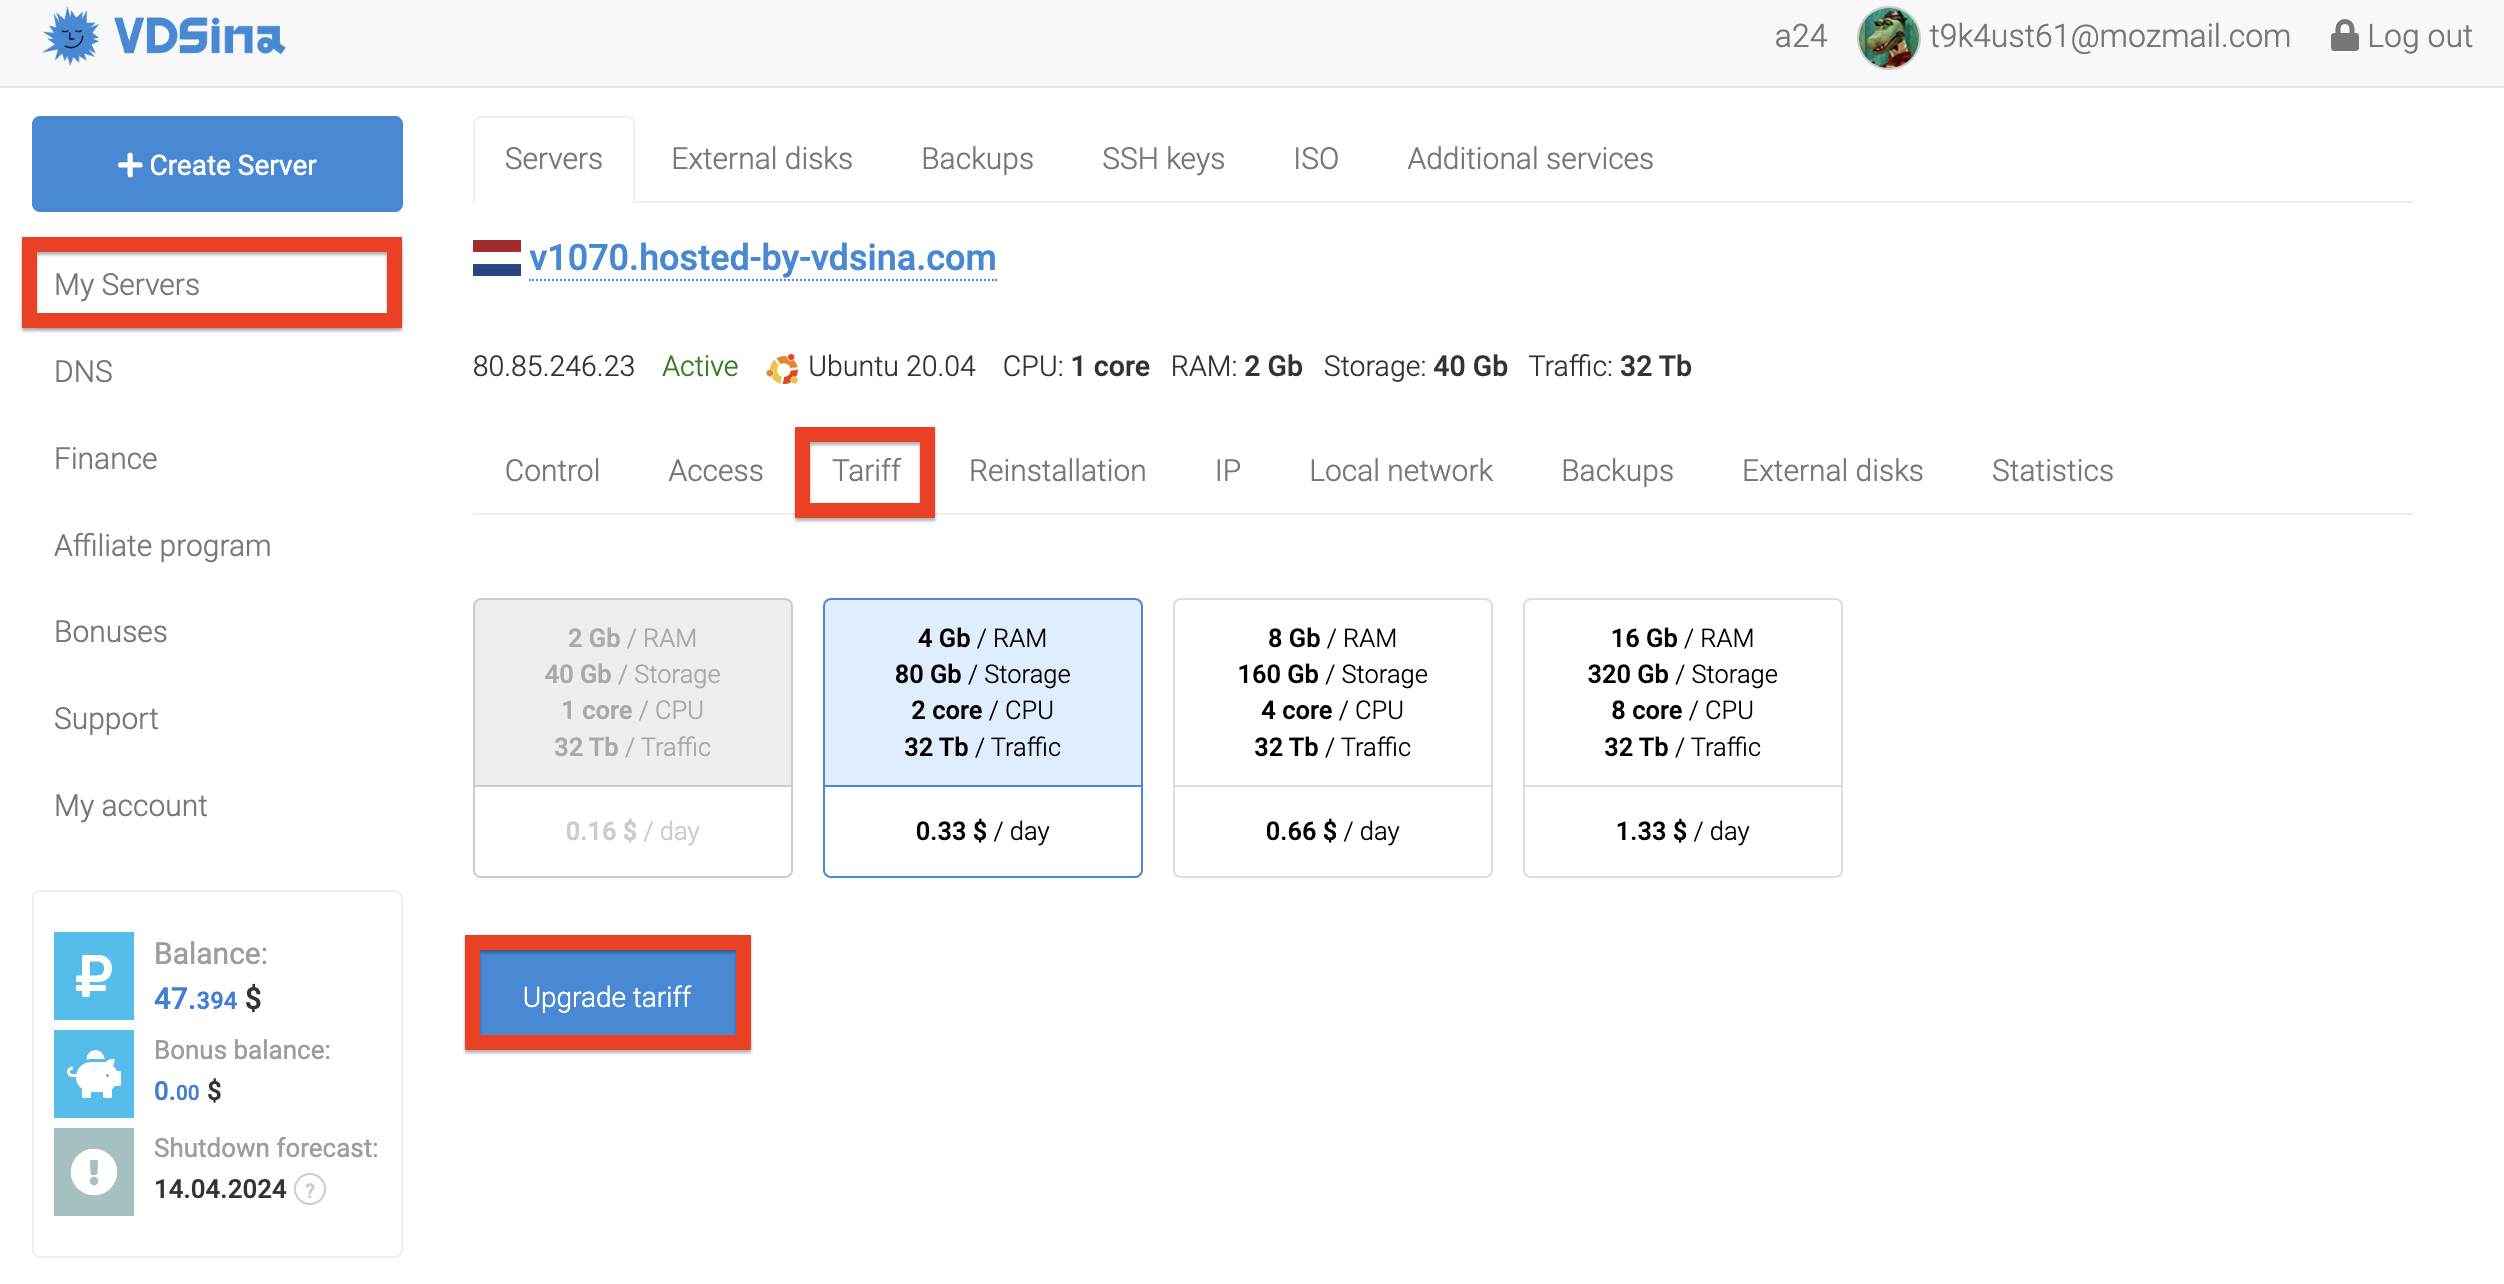This screenshot has width=2504, height=1284.
Task: Open the Reinstallation tab
Action: click(1057, 470)
